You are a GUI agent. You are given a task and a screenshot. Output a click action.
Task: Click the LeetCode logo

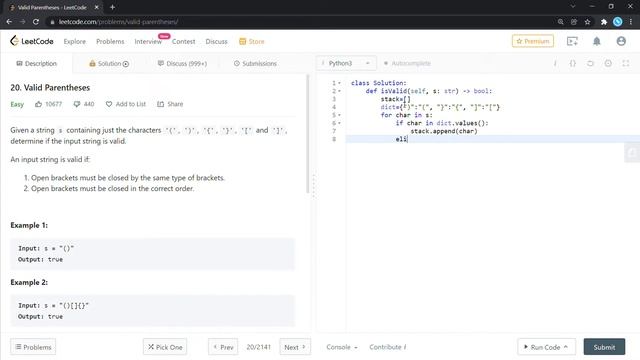tap(31, 41)
